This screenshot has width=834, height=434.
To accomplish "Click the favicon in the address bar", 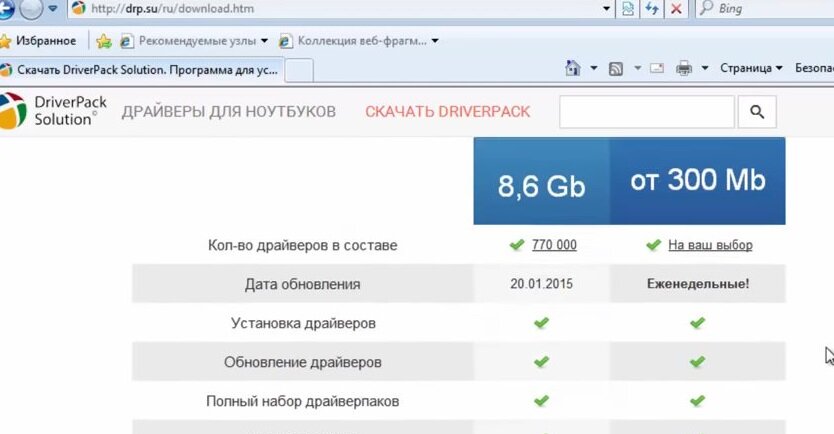I will [79, 8].
